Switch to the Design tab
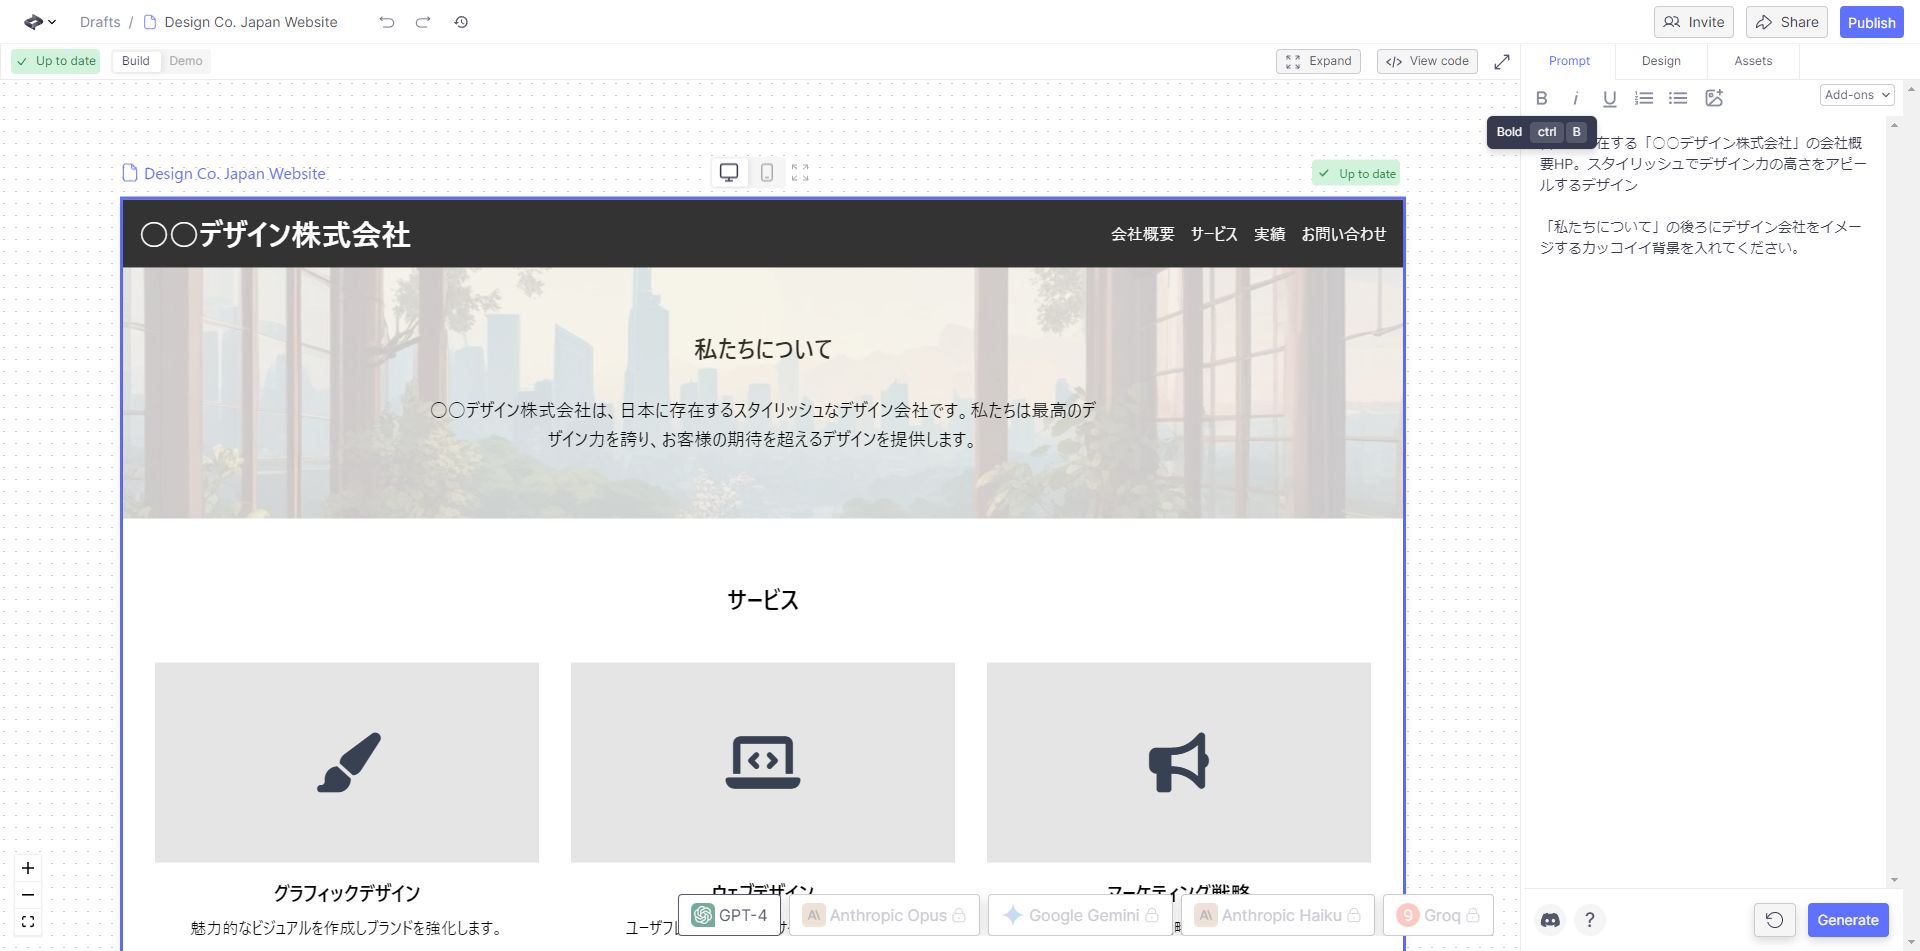1920x951 pixels. [1660, 61]
